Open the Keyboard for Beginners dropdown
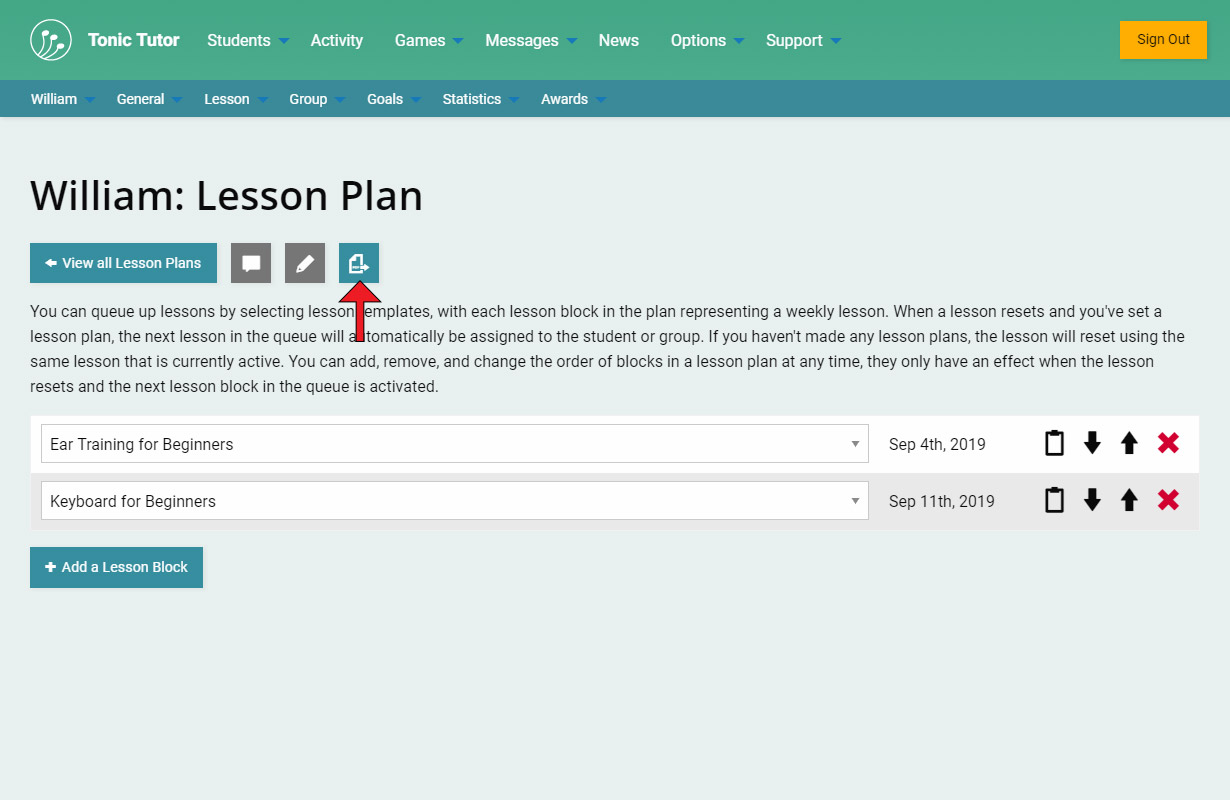The height and width of the screenshot is (800, 1230). coord(454,501)
